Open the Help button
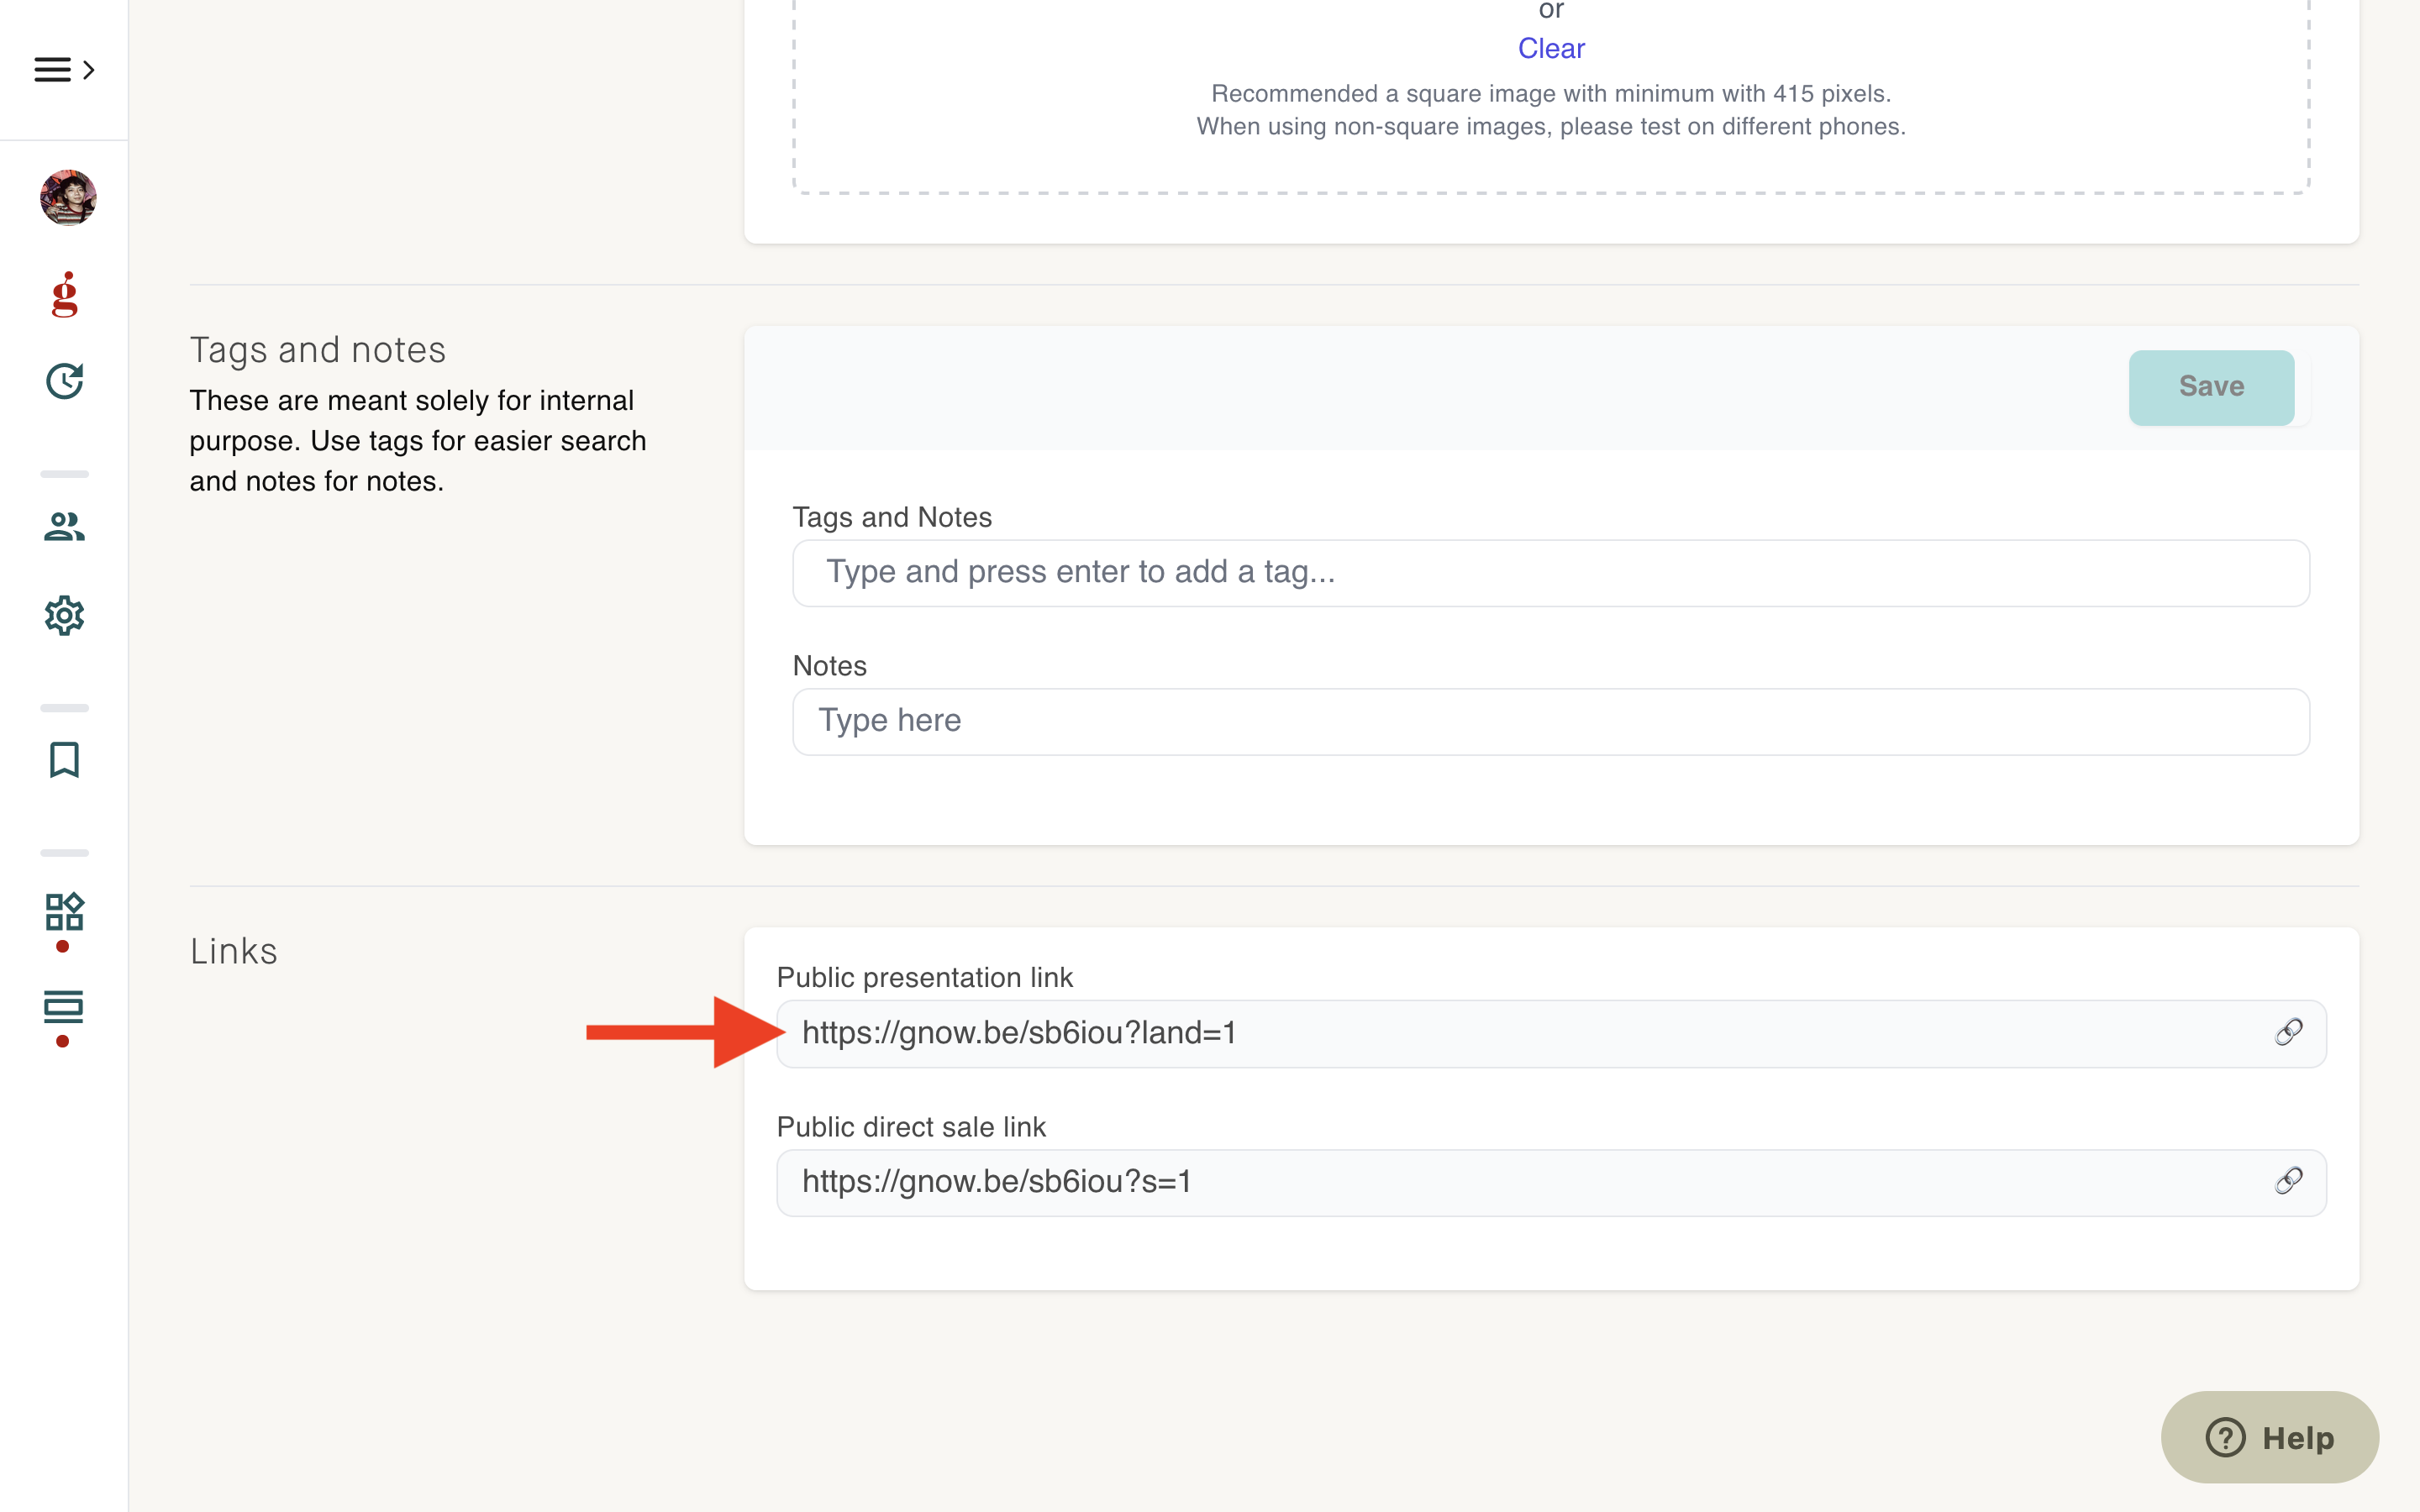The width and height of the screenshot is (2420, 1512). coord(2270,1437)
